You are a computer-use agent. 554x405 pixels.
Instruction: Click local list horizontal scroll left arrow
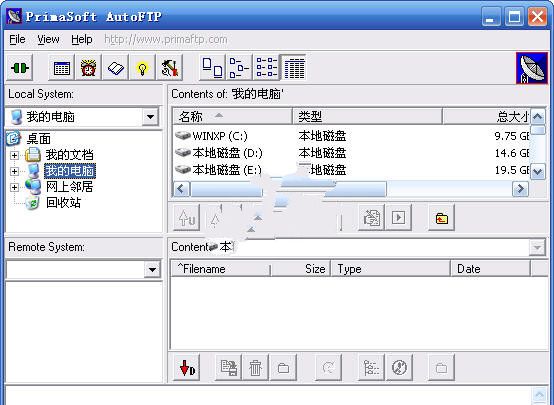tap(181, 189)
